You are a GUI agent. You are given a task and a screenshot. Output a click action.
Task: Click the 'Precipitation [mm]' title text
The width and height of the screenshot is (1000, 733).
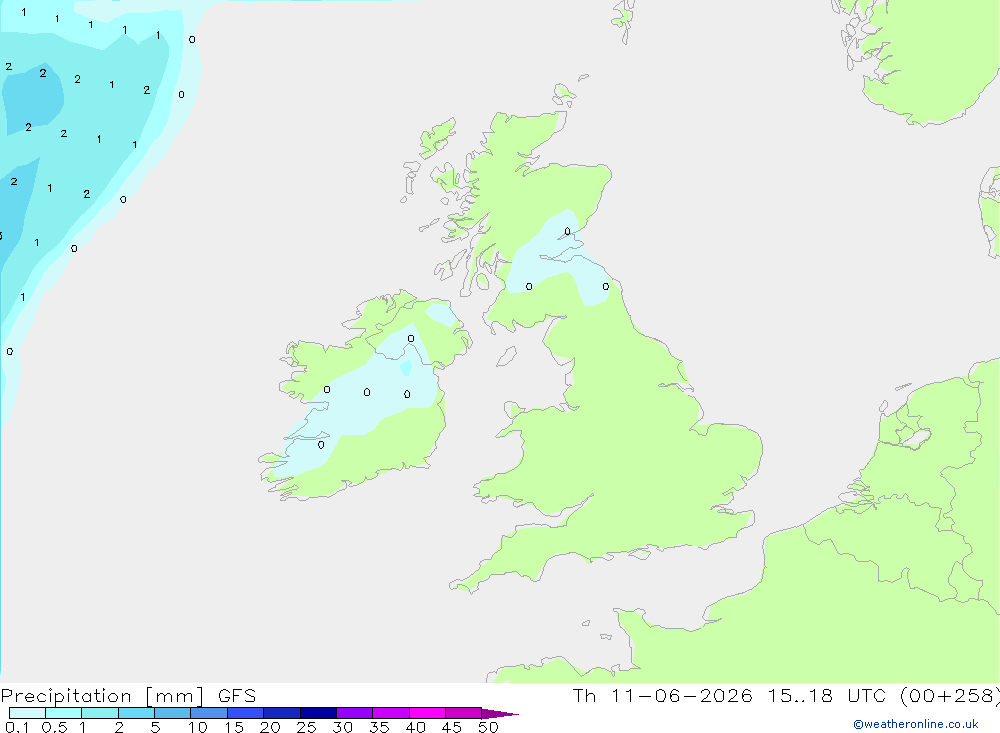pyautogui.click(x=102, y=696)
